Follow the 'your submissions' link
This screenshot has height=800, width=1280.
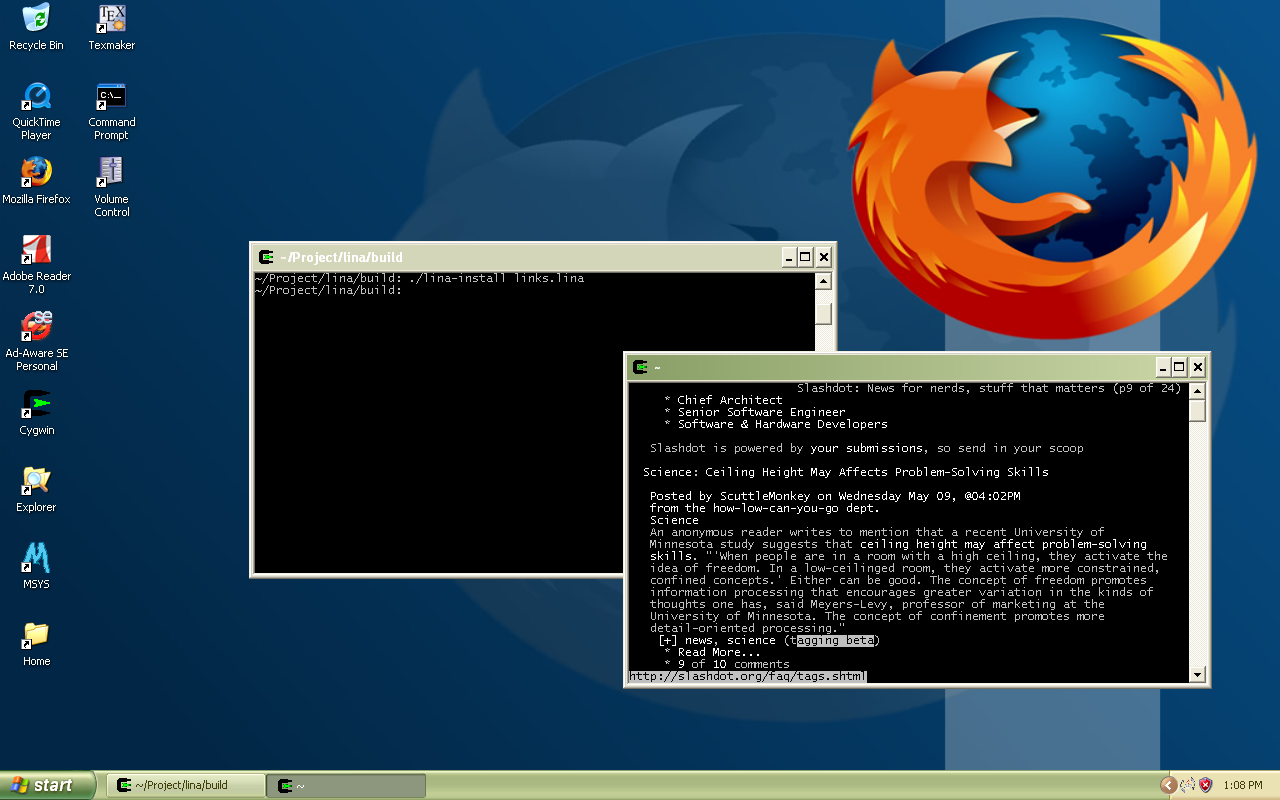868,448
